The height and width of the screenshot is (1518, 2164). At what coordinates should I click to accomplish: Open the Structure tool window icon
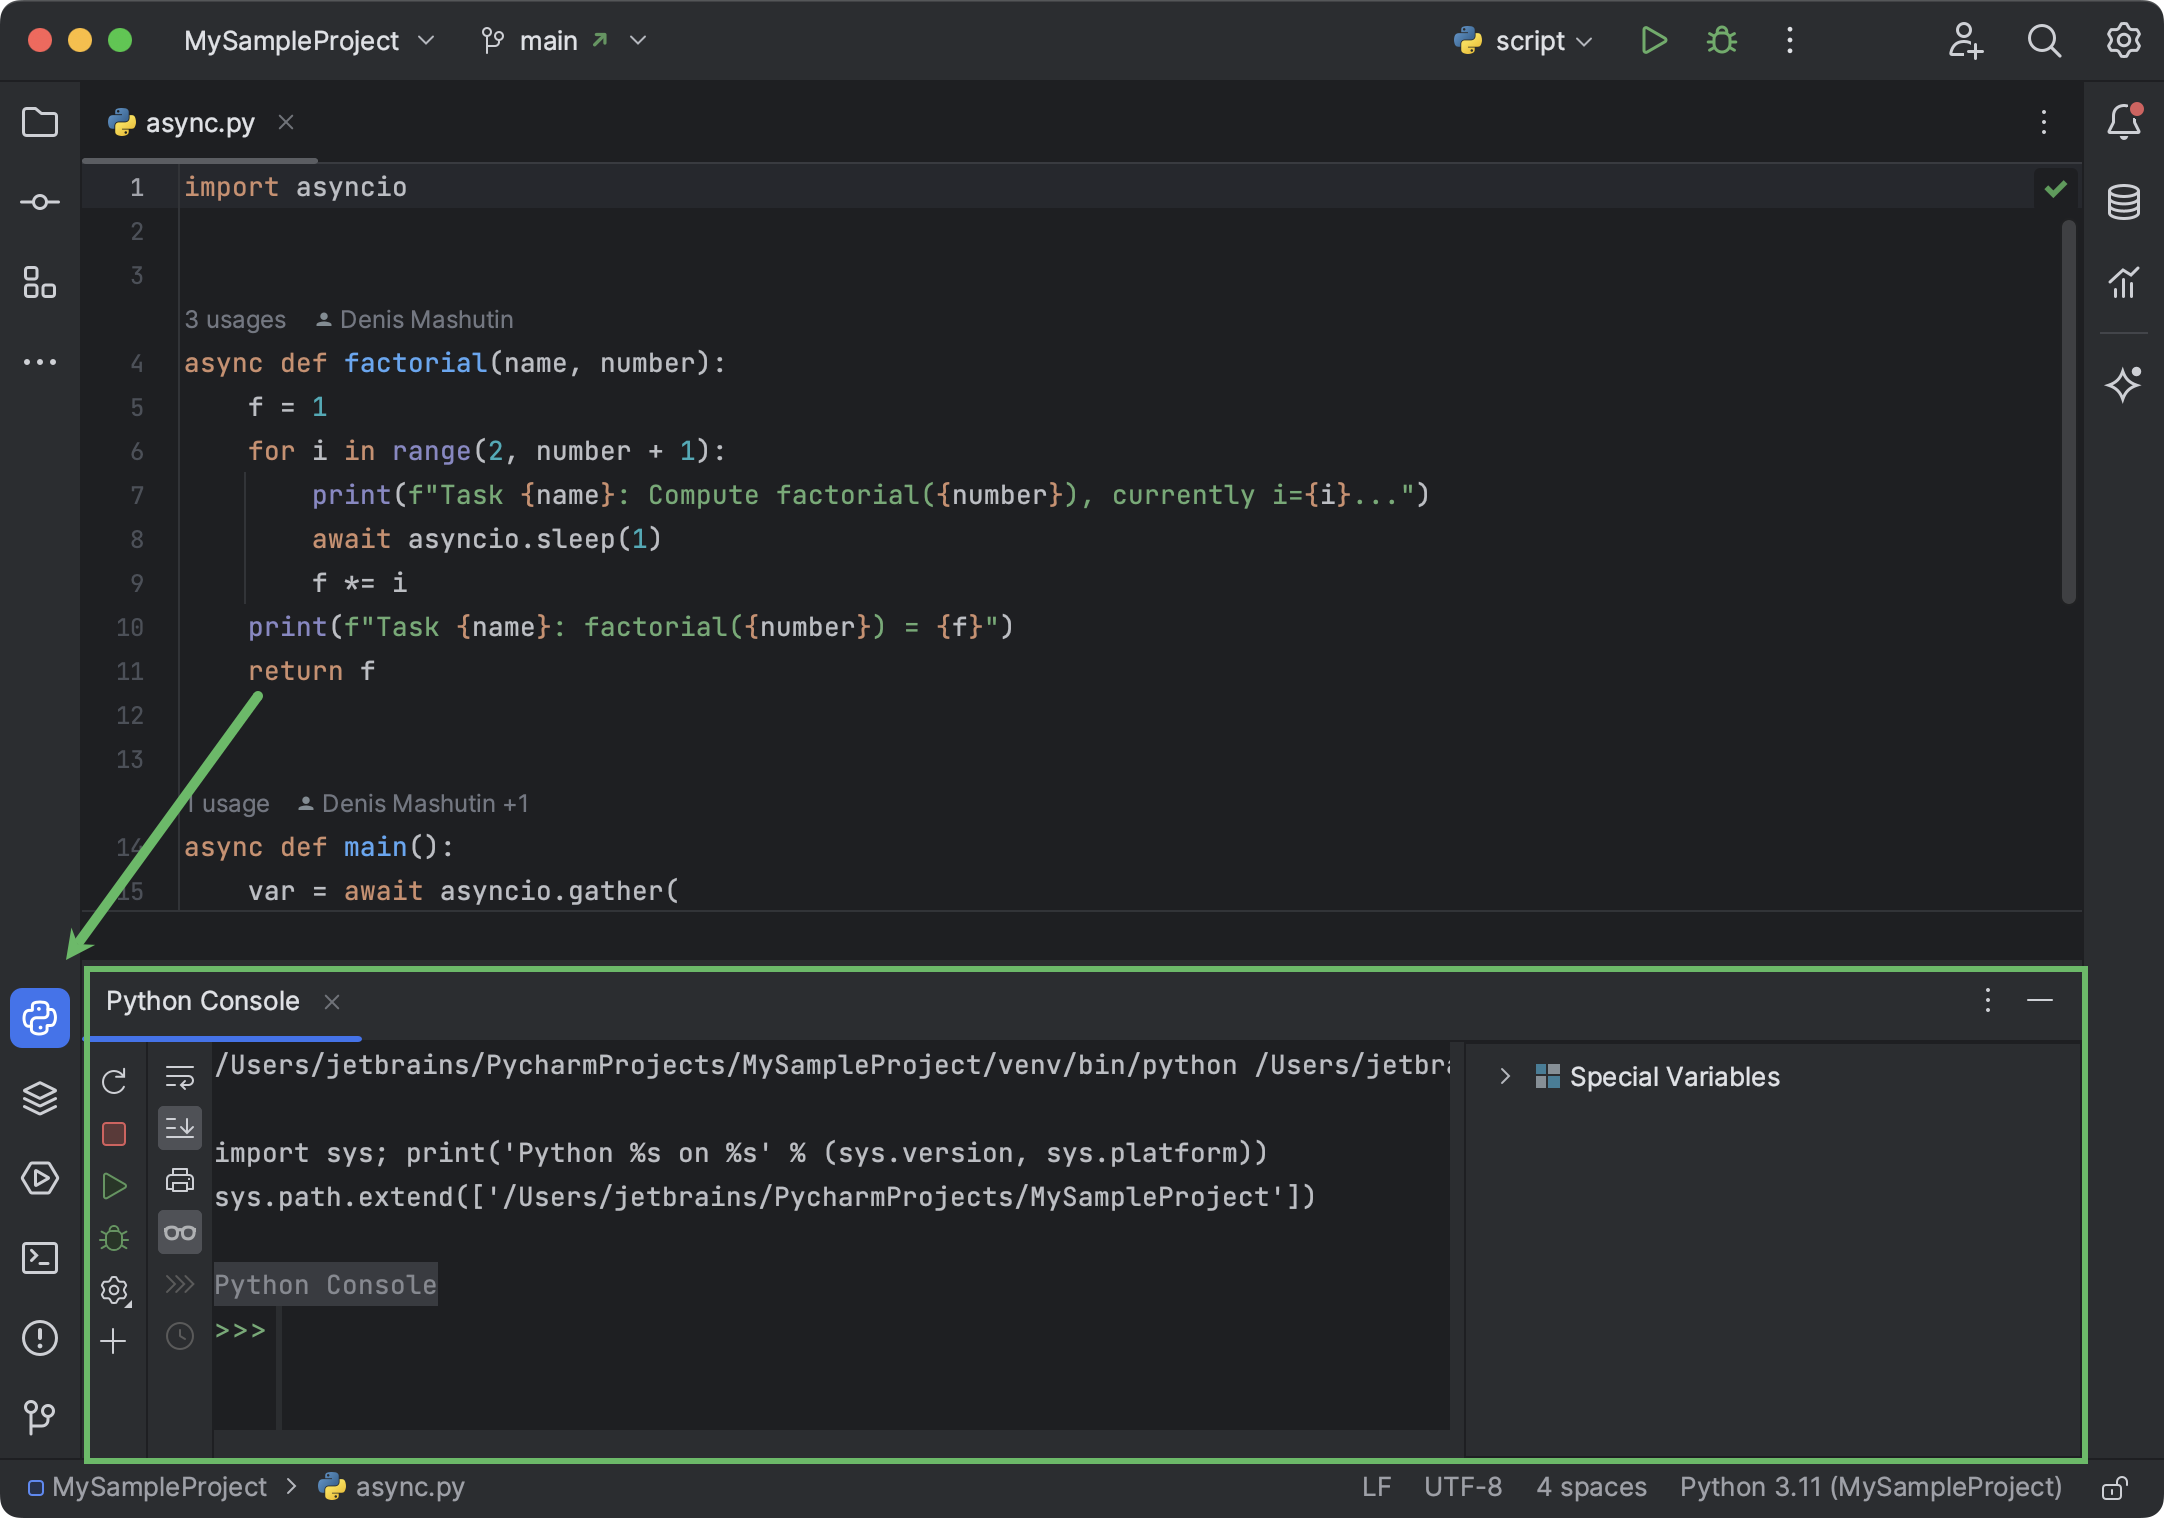pos(40,283)
